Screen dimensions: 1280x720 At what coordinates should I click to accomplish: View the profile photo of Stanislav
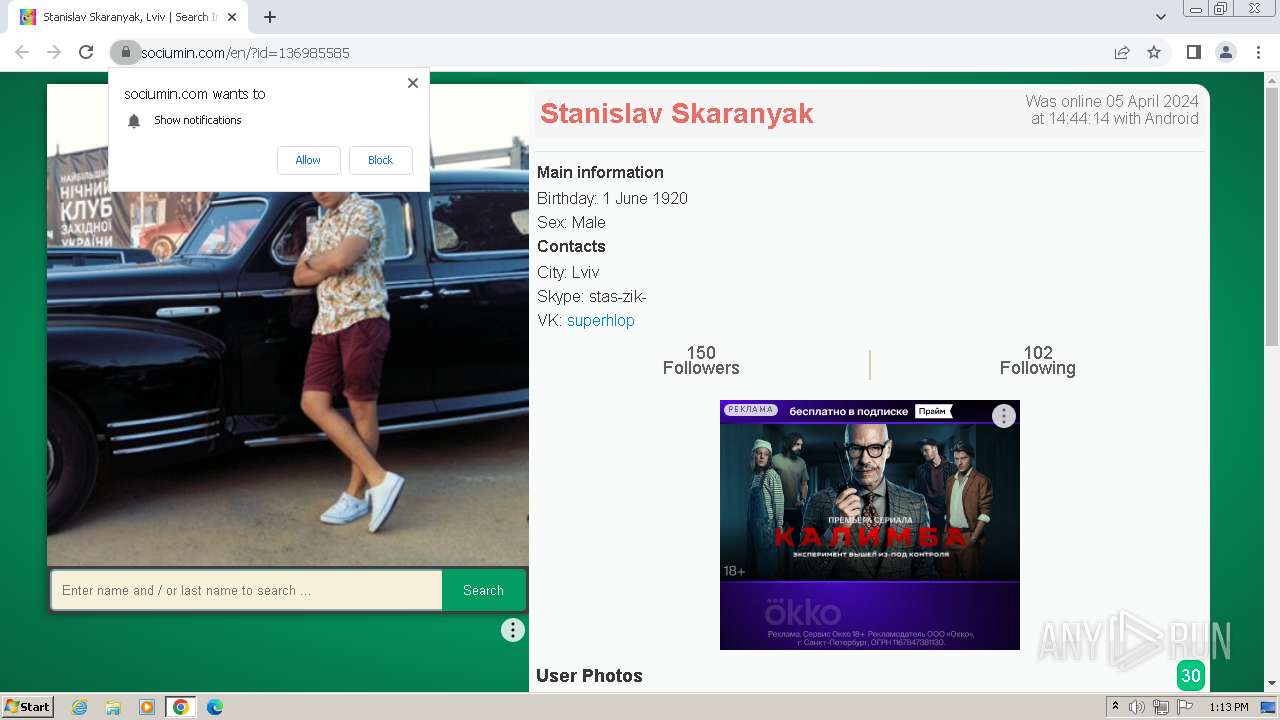pyautogui.click(x=288, y=325)
